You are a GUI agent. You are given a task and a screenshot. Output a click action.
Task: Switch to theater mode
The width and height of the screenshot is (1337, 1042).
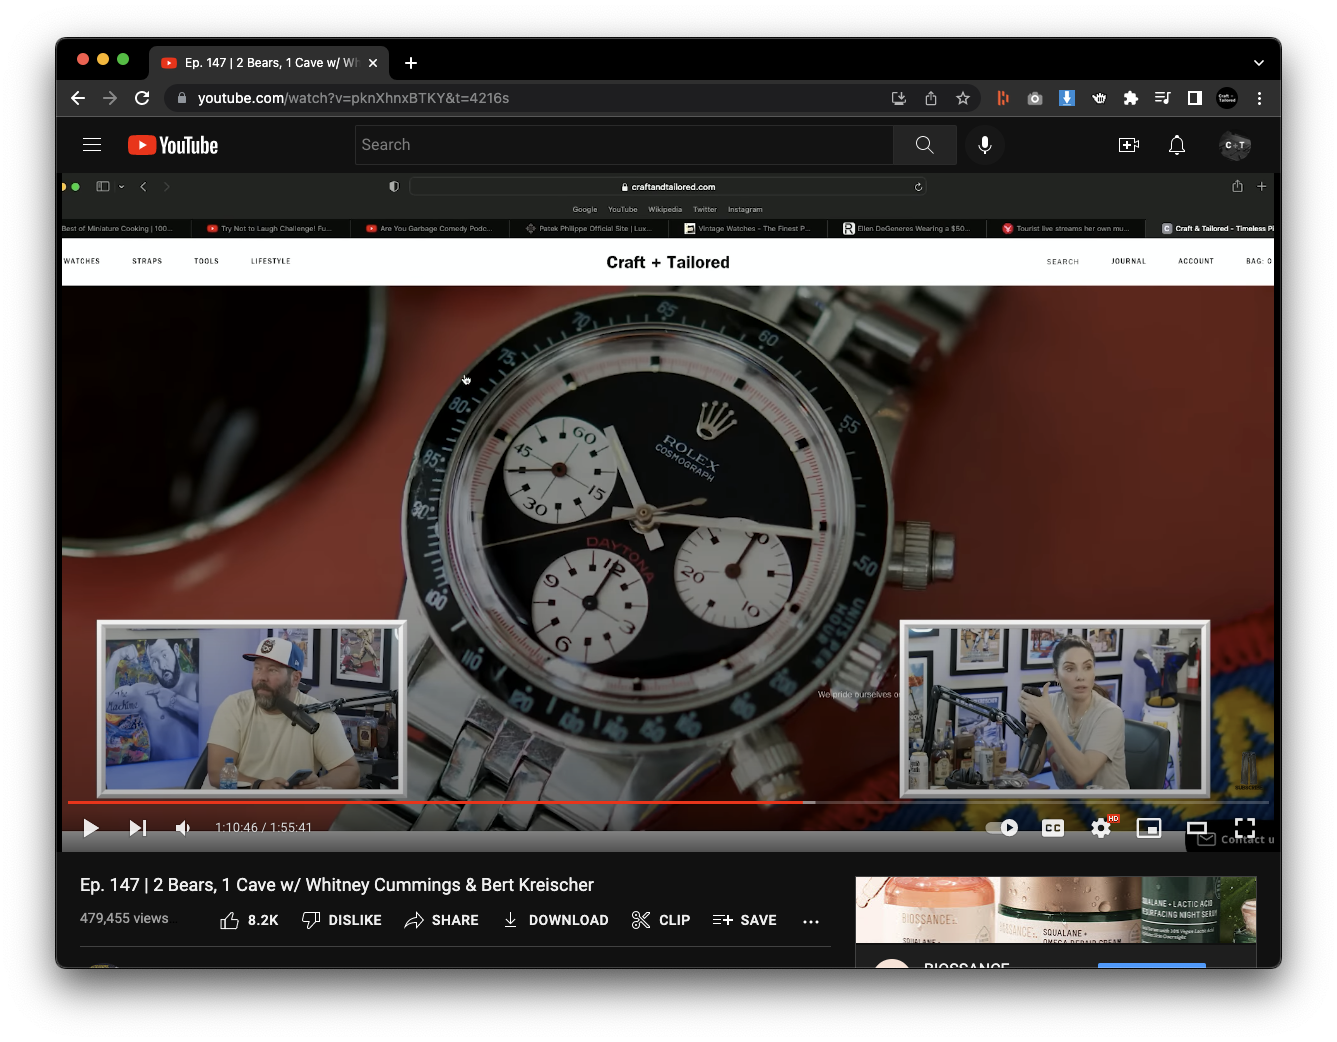pos(1197,828)
